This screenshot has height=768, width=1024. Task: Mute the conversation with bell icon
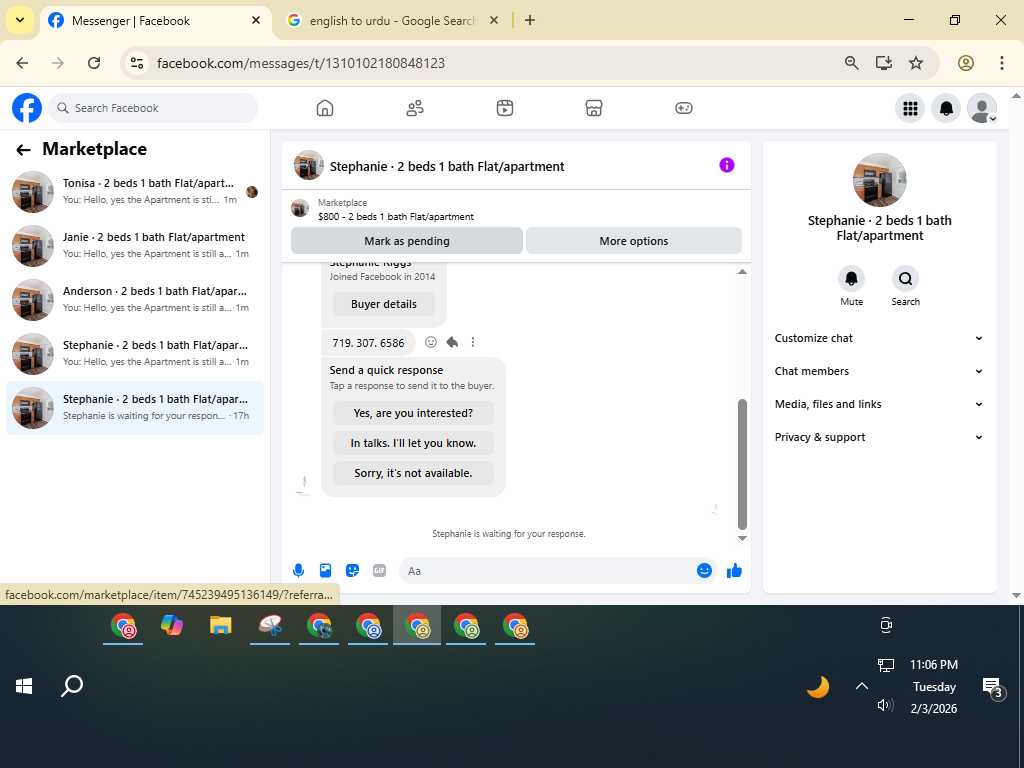pyautogui.click(x=852, y=279)
